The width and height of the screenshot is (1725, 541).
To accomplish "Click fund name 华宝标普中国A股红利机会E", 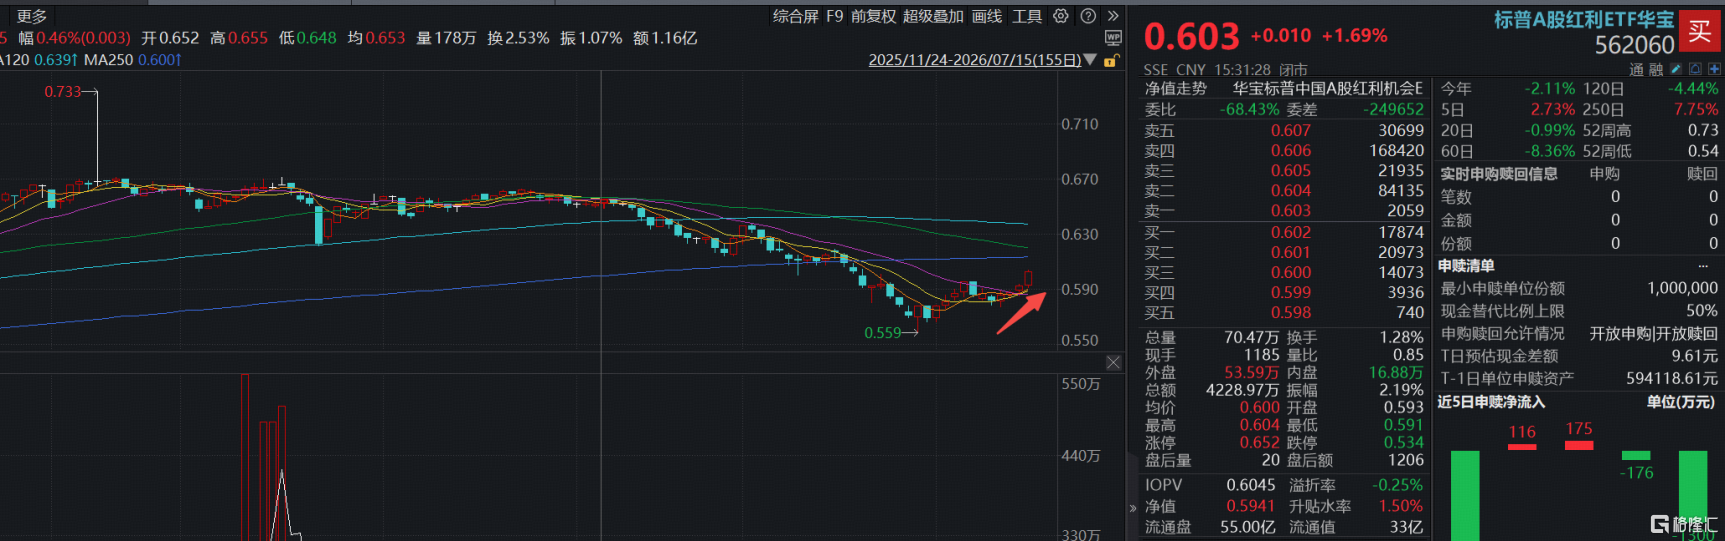I will (x=1327, y=89).
